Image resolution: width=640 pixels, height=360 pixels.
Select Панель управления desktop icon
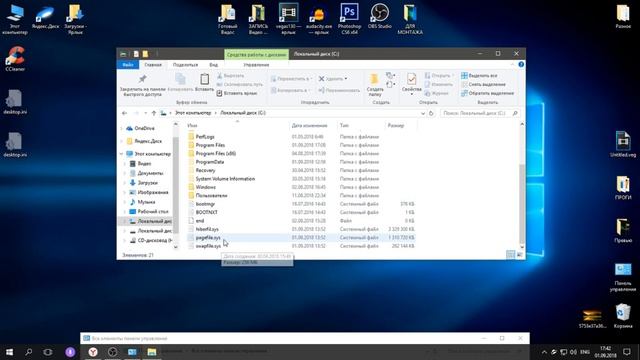pyautogui.click(x=623, y=277)
